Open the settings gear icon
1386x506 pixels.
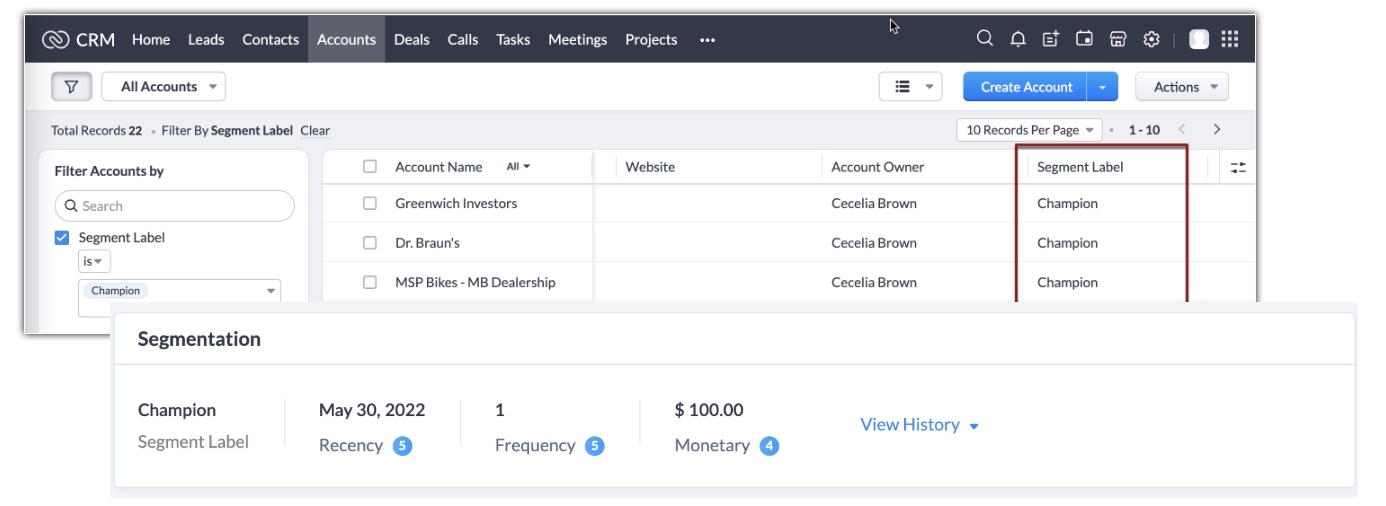click(1151, 39)
